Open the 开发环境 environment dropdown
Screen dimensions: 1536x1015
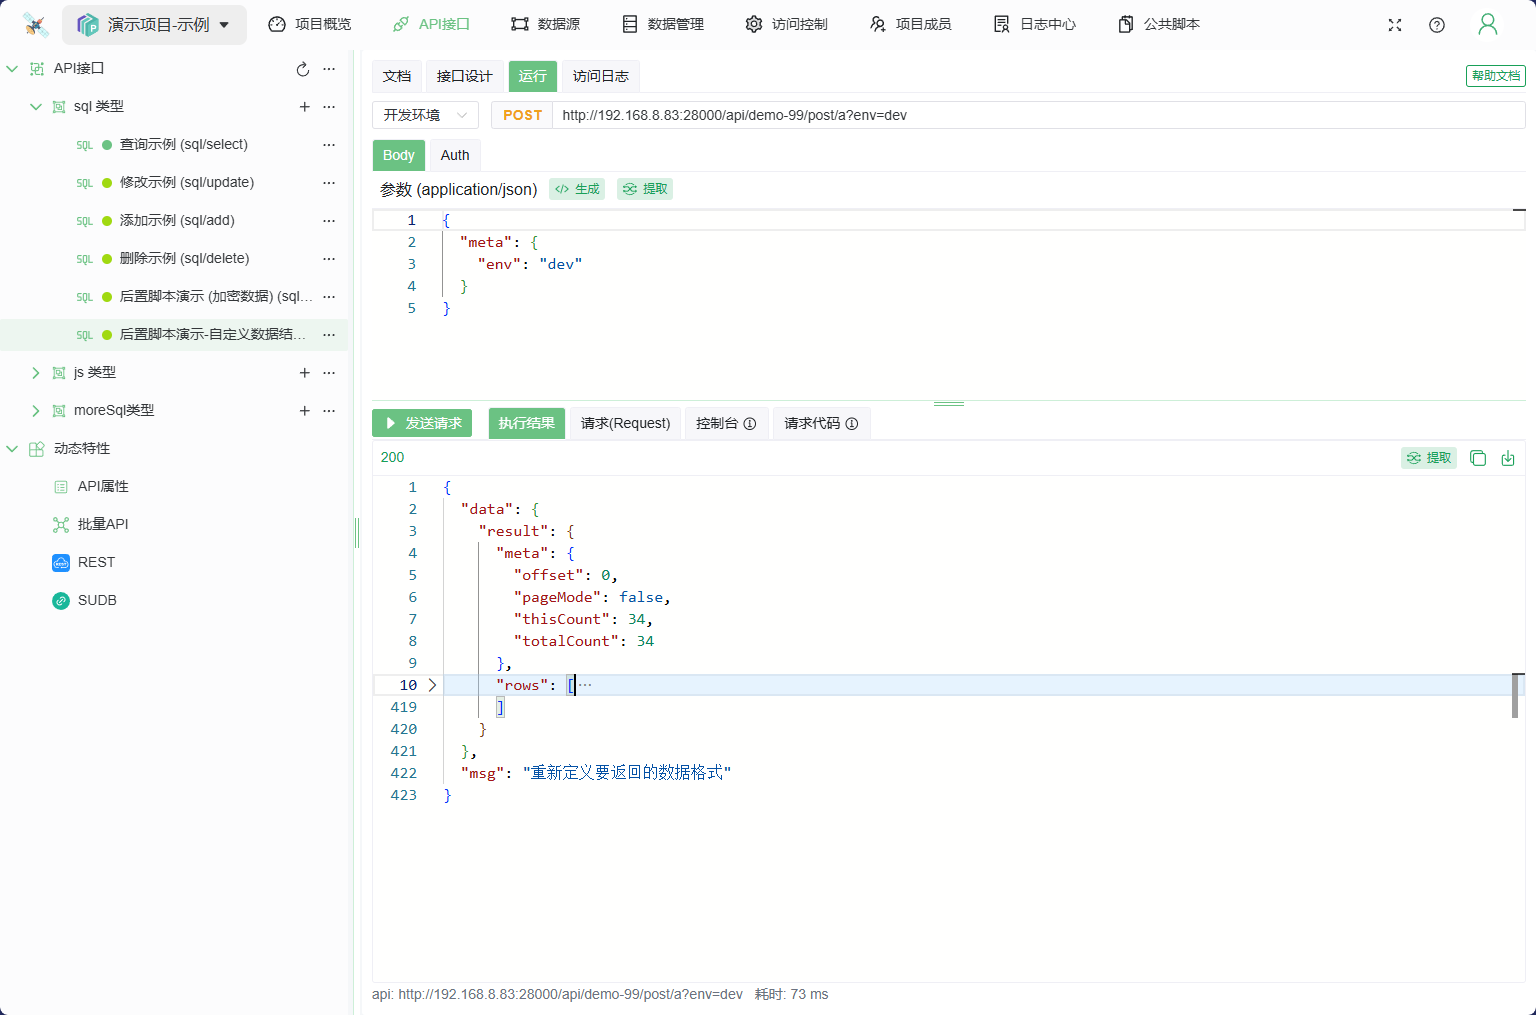425,115
